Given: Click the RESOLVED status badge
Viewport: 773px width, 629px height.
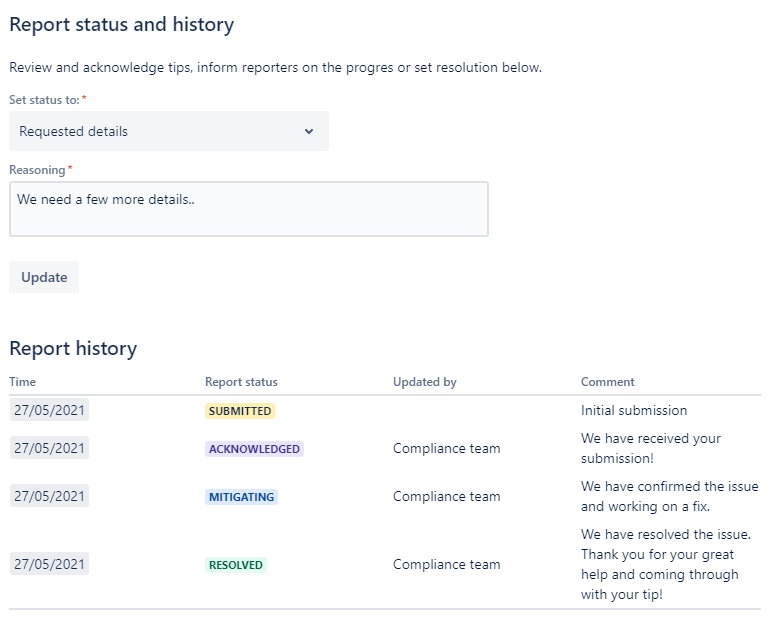Looking at the screenshot, I should coord(236,565).
